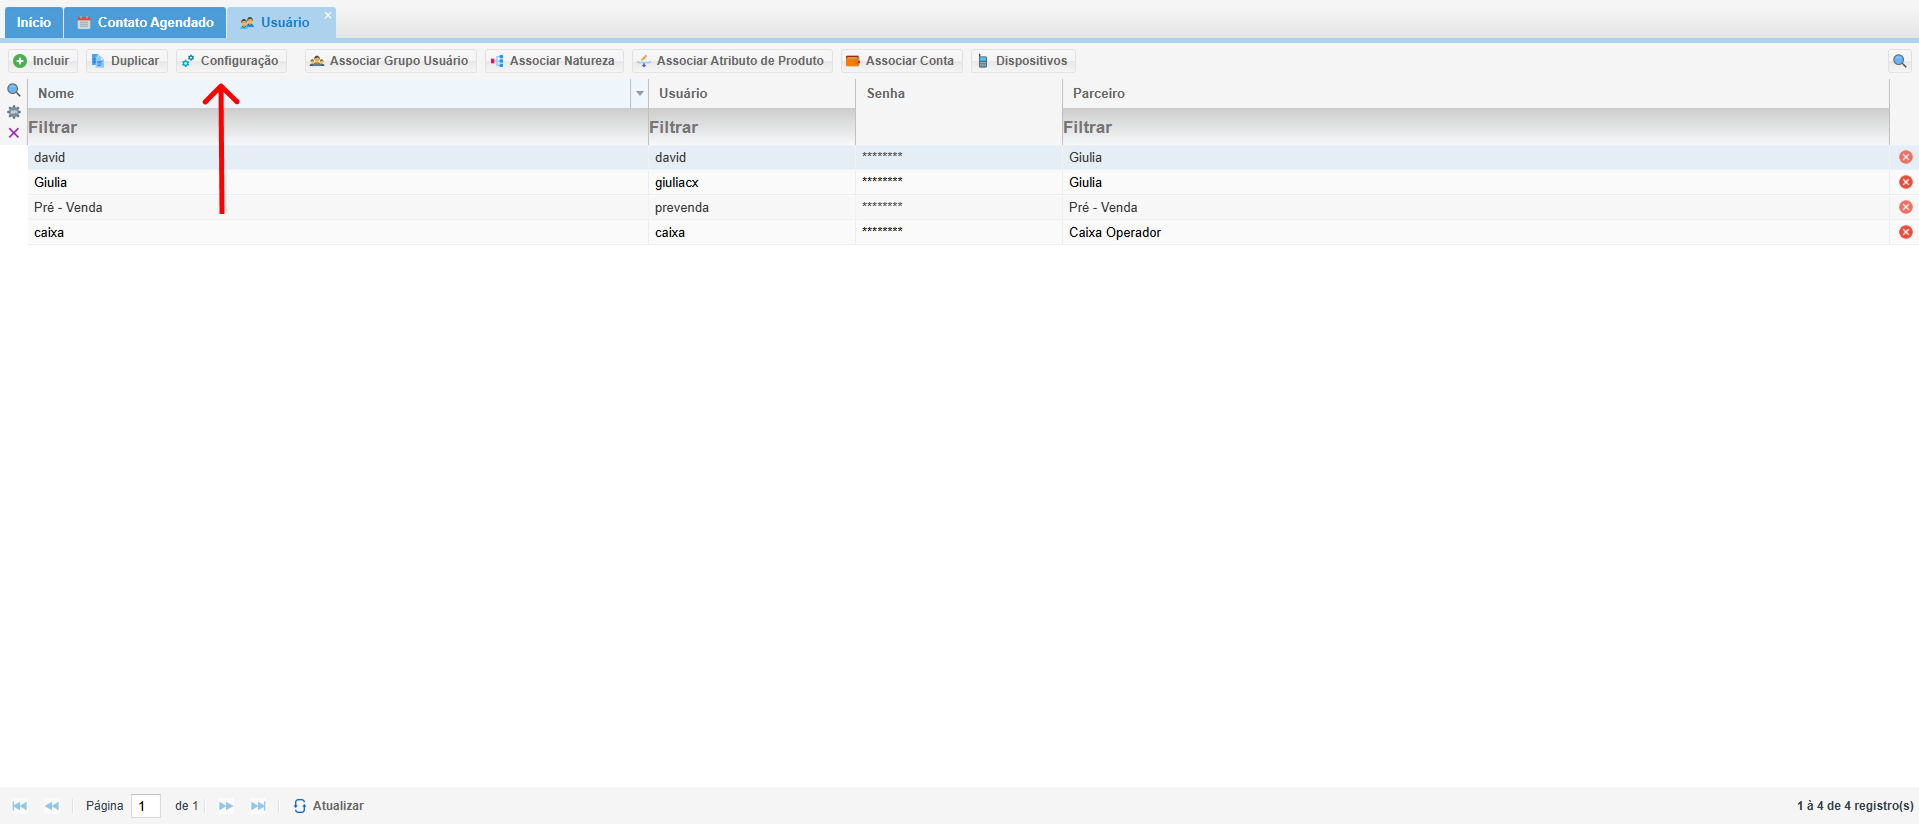This screenshot has height=824, width=1919.
Task: Go to the next page arrow
Action: 226,806
